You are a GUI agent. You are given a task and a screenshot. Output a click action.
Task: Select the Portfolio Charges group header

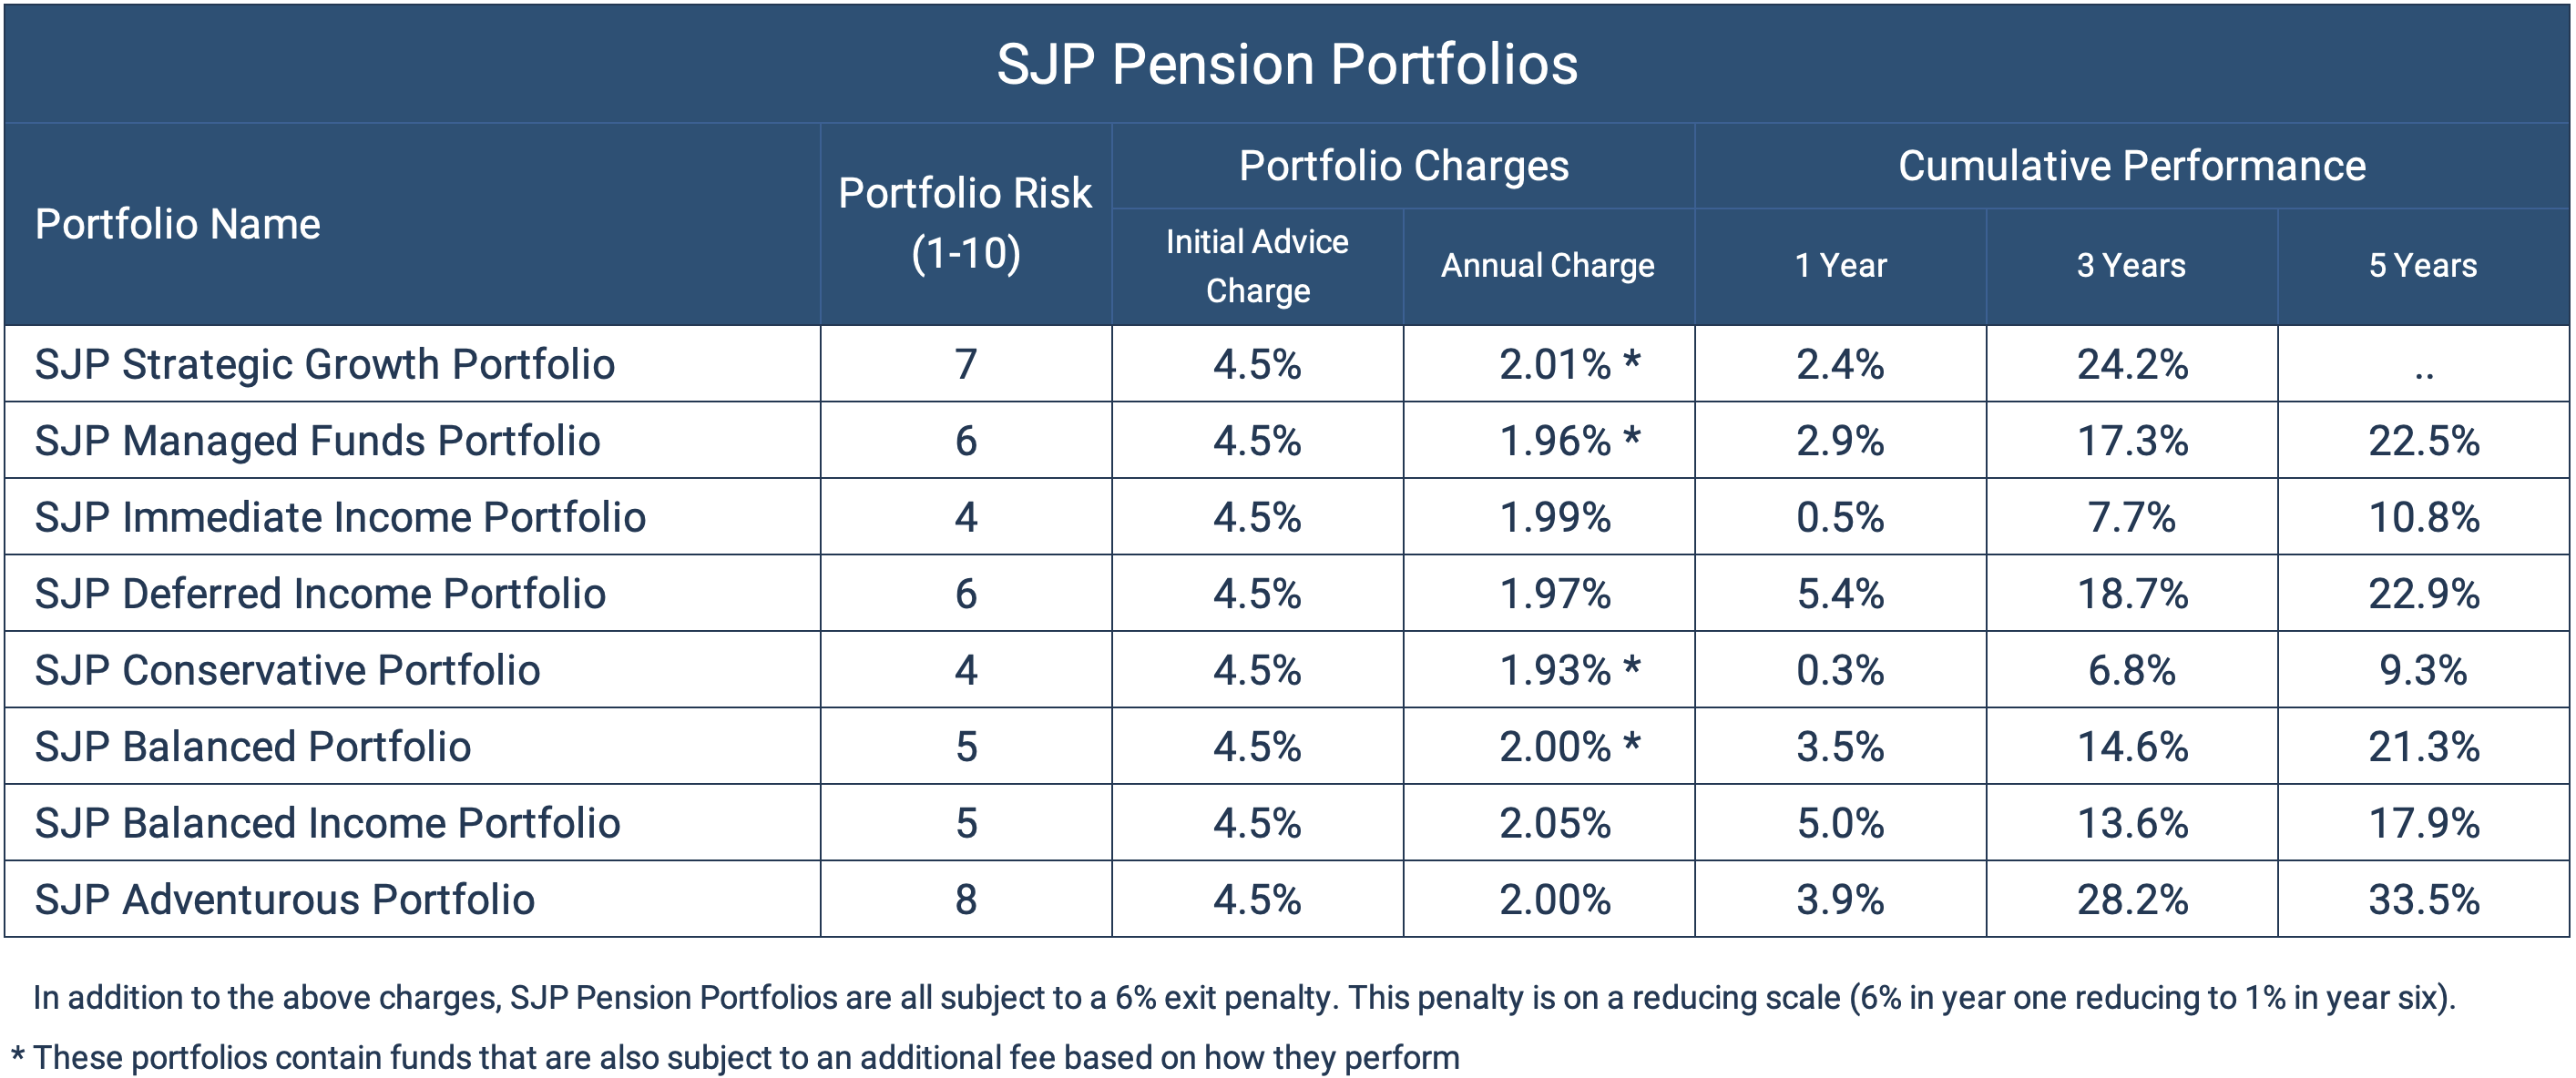coord(1403,166)
